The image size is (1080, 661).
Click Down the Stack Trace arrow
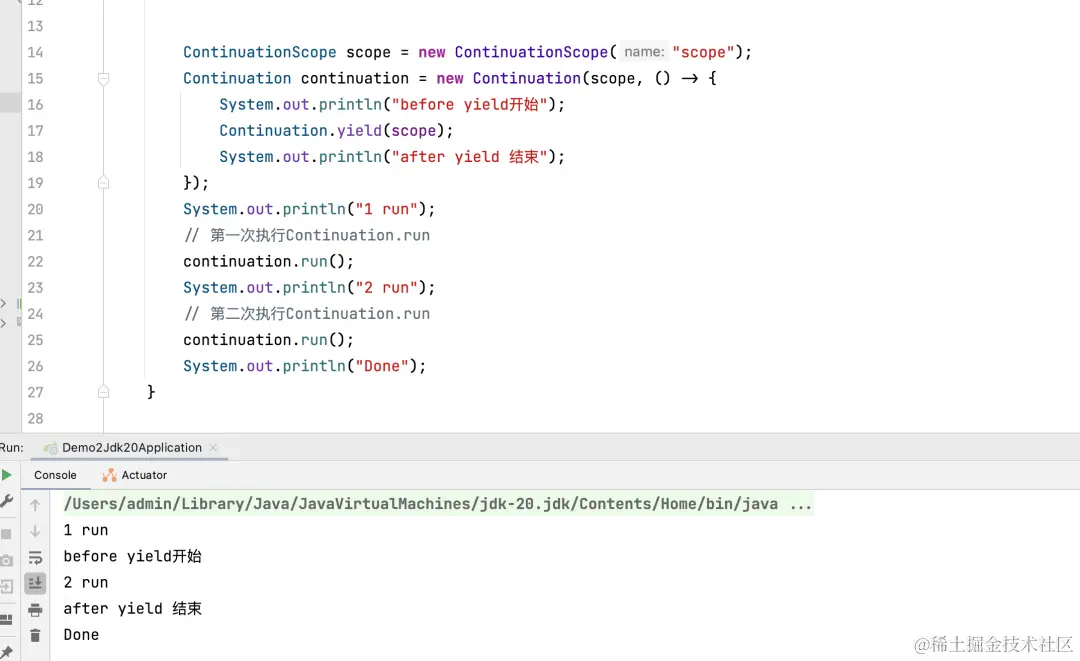click(x=35, y=532)
